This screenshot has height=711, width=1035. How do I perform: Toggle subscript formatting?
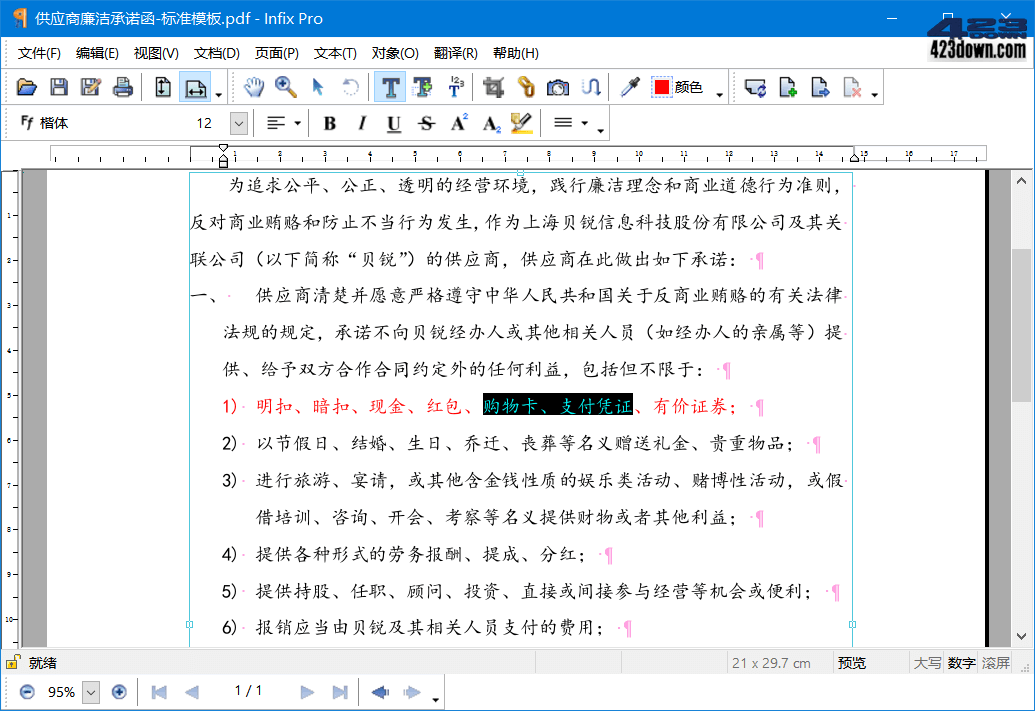pyautogui.click(x=490, y=123)
